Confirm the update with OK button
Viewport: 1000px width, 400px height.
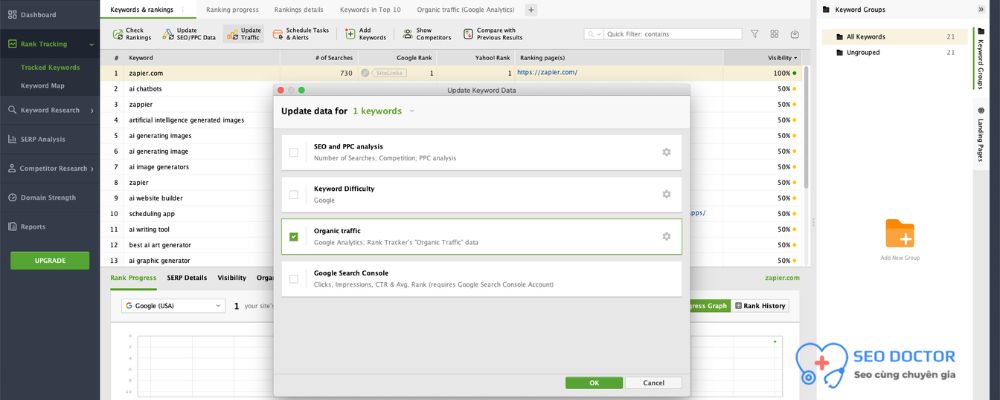tap(593, 382)
